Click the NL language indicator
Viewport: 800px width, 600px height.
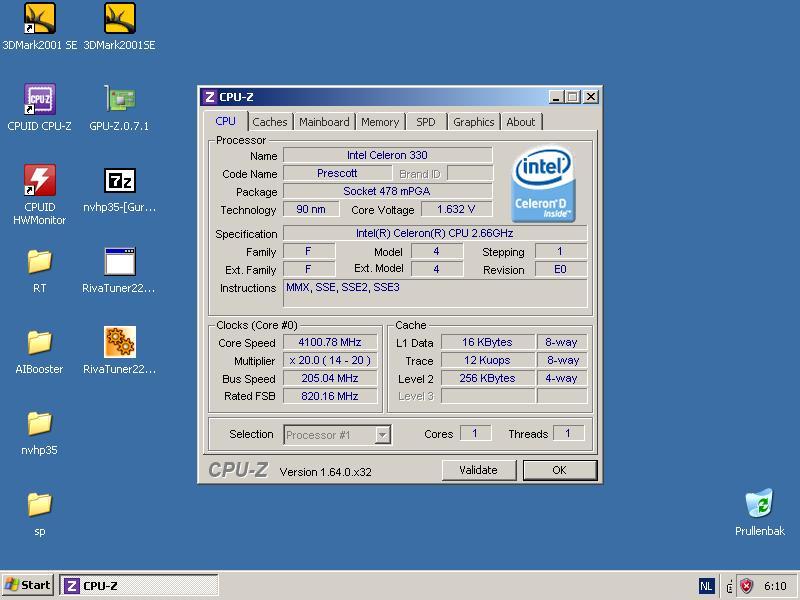click(706, 586)
